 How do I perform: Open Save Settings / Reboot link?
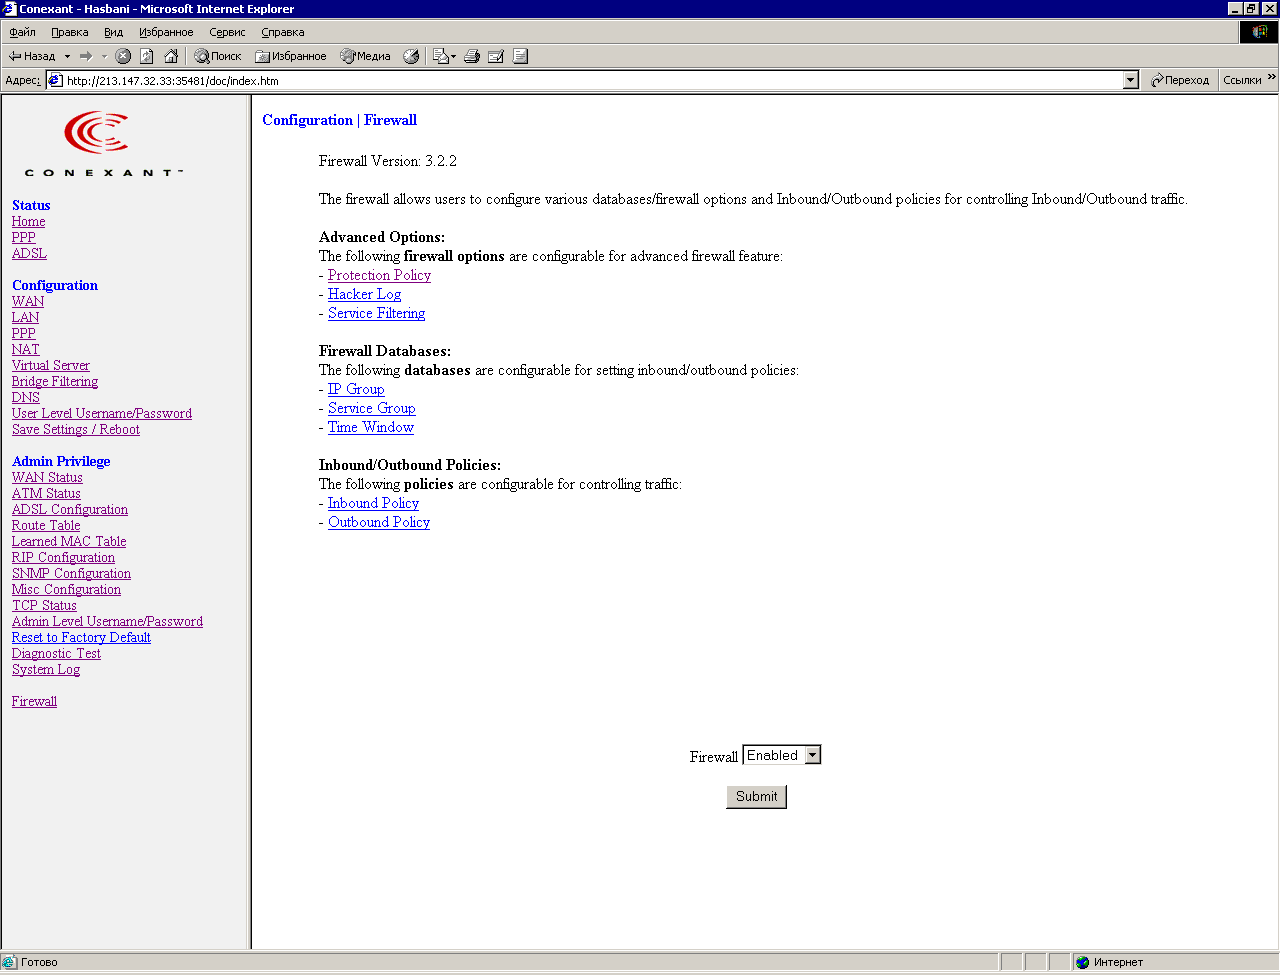click(x=76, y=429)
